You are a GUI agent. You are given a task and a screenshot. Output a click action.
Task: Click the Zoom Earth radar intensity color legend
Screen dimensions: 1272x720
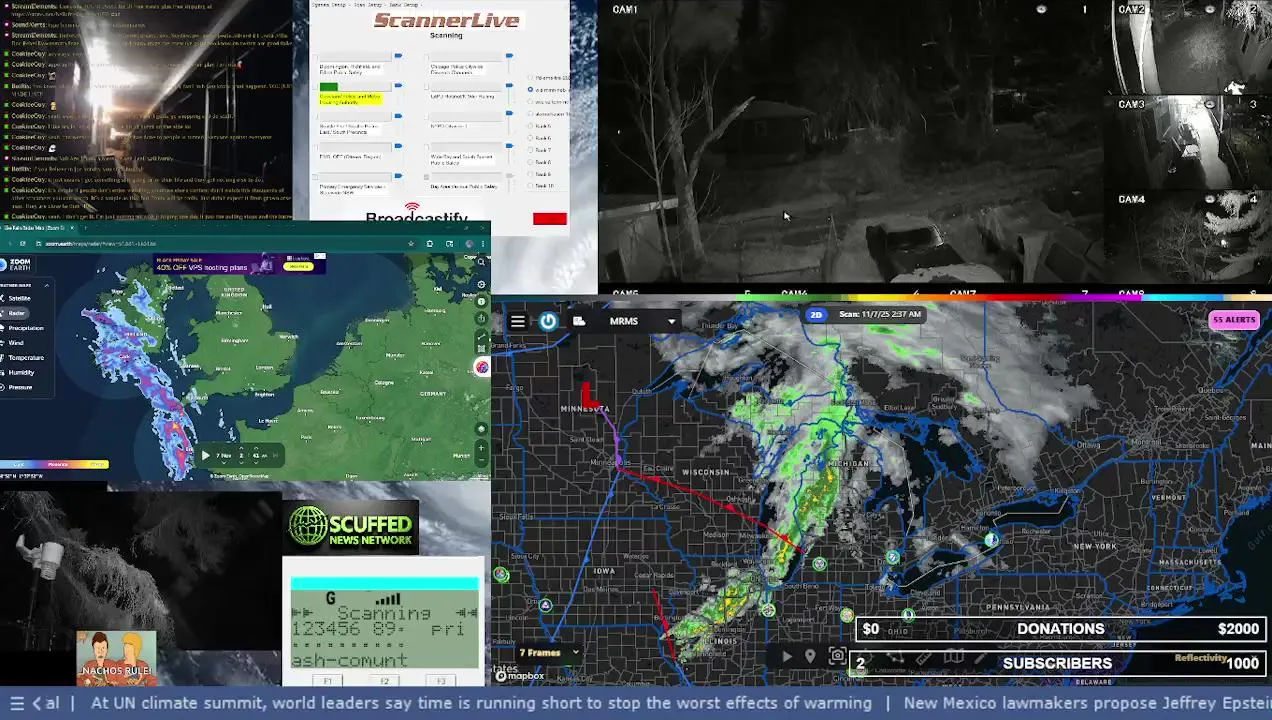pos(54,465)
